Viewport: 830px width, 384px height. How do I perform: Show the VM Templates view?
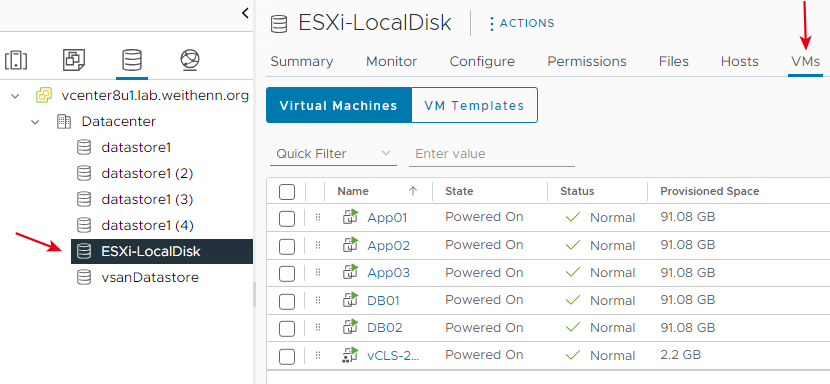[474, 105]
